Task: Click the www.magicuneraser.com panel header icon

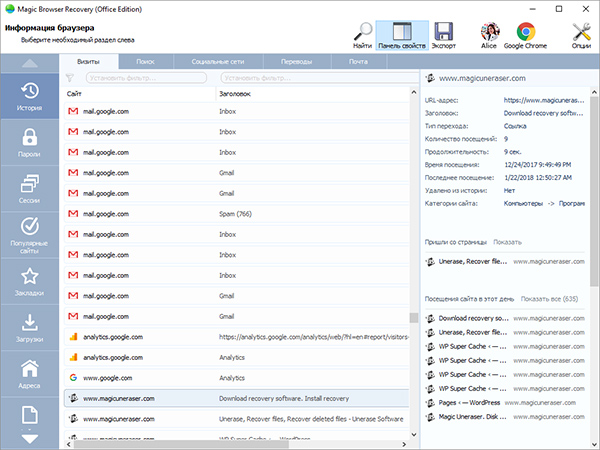Action: [430, 78]
